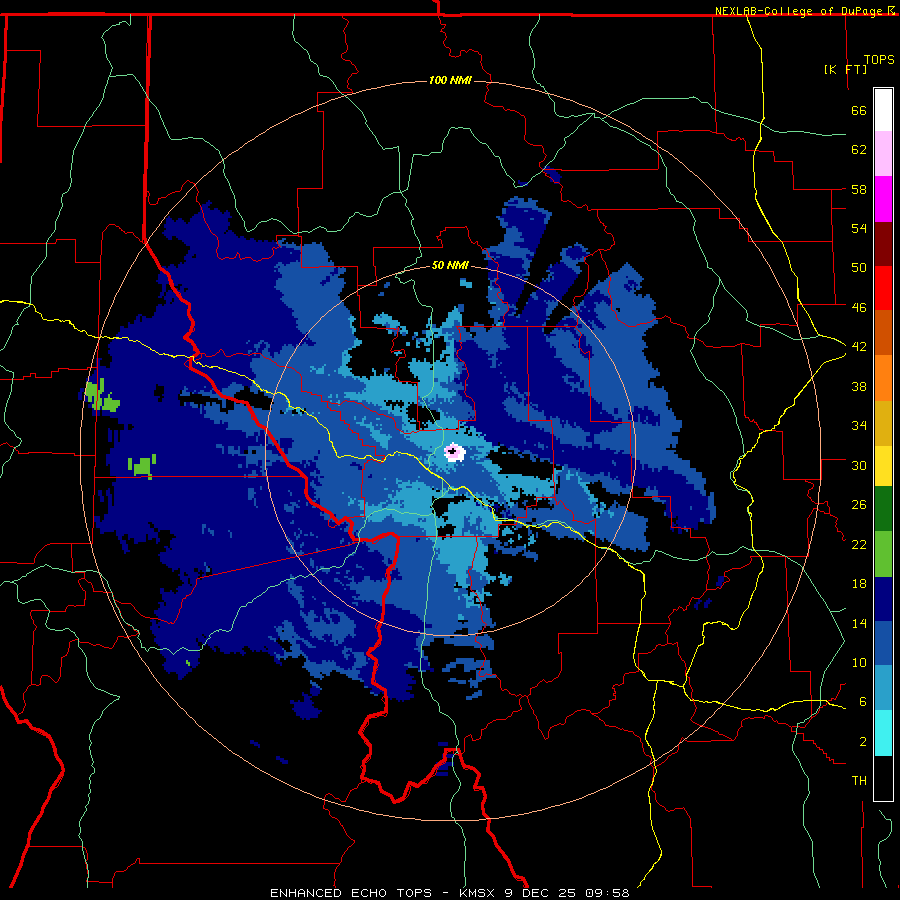Click the 100 NMI range ring label
The height and width of the screenshot is (900, 900).
coord(451,80)
